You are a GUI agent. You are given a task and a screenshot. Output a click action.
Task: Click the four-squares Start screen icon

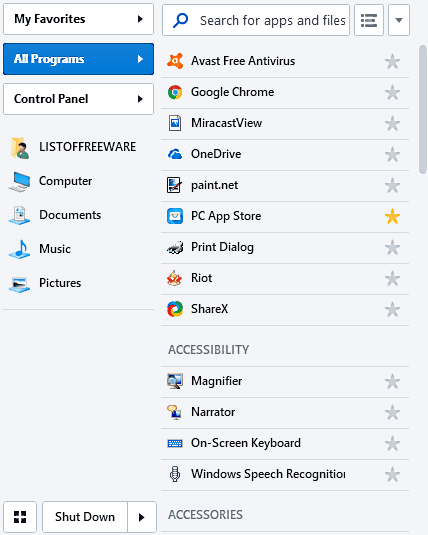20,517
